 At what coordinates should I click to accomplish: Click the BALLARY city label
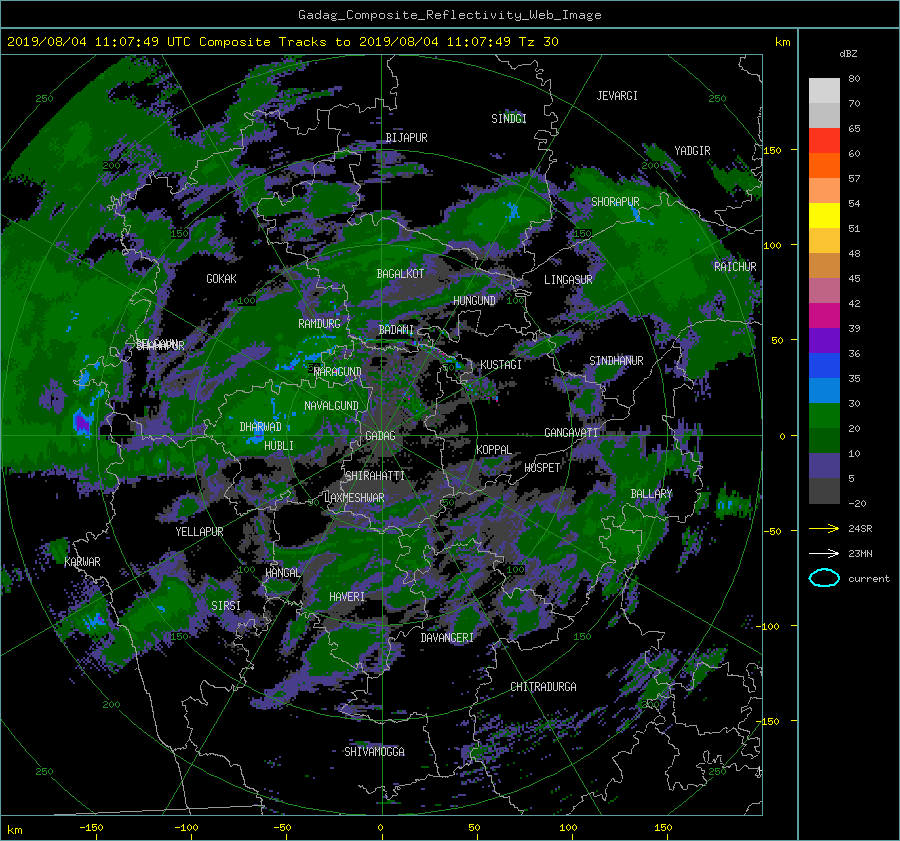(651, 494)
